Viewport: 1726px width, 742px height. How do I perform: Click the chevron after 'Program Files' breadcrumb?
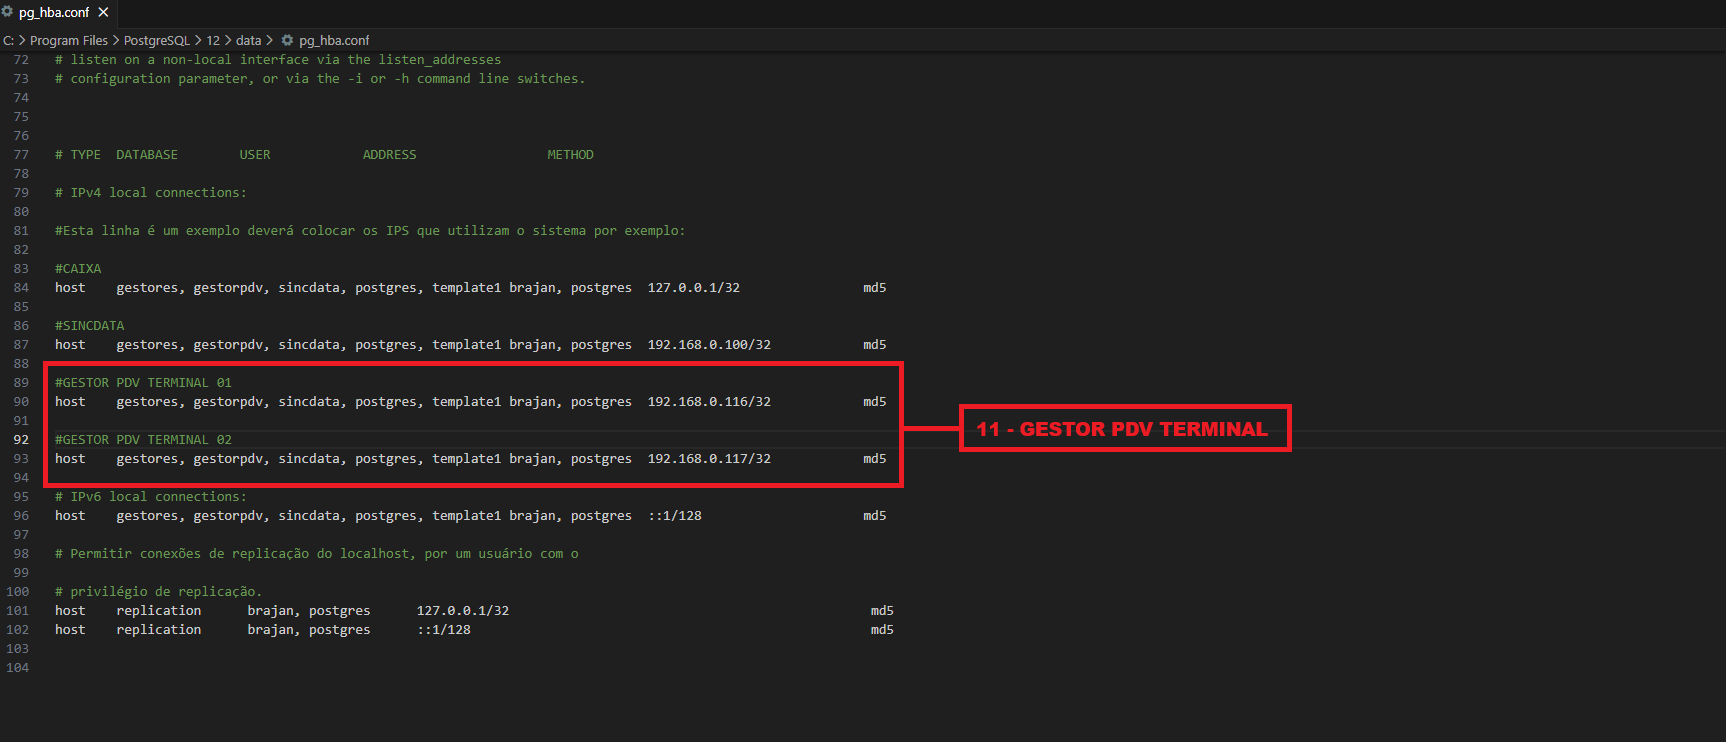[116, 40]
